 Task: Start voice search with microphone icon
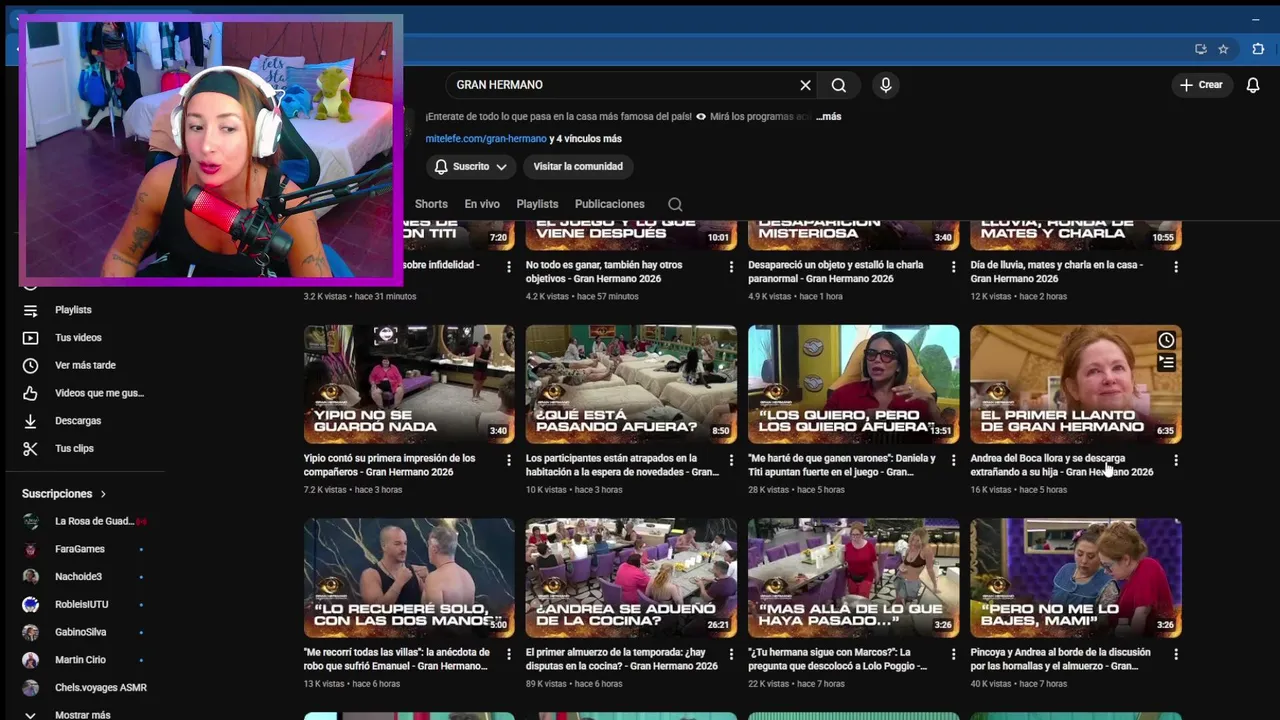click(885, 85)
